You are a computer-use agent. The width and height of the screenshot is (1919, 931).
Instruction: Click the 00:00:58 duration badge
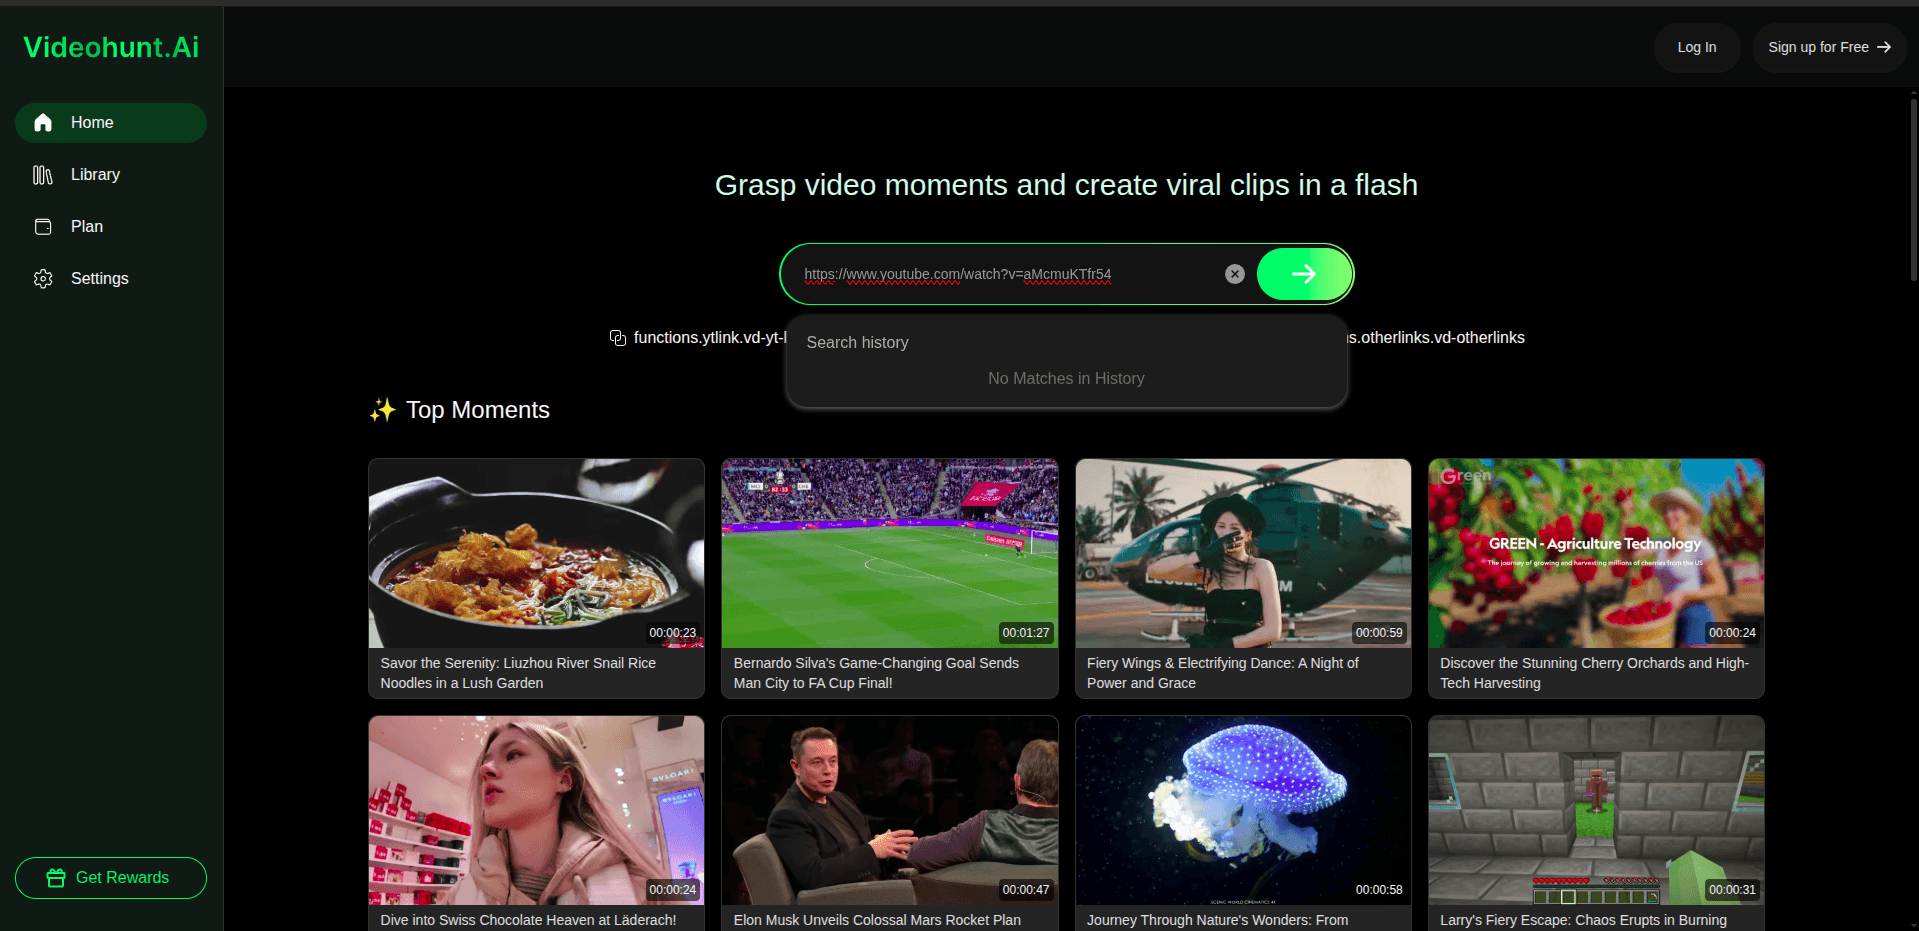click(x=1379, y=890)
